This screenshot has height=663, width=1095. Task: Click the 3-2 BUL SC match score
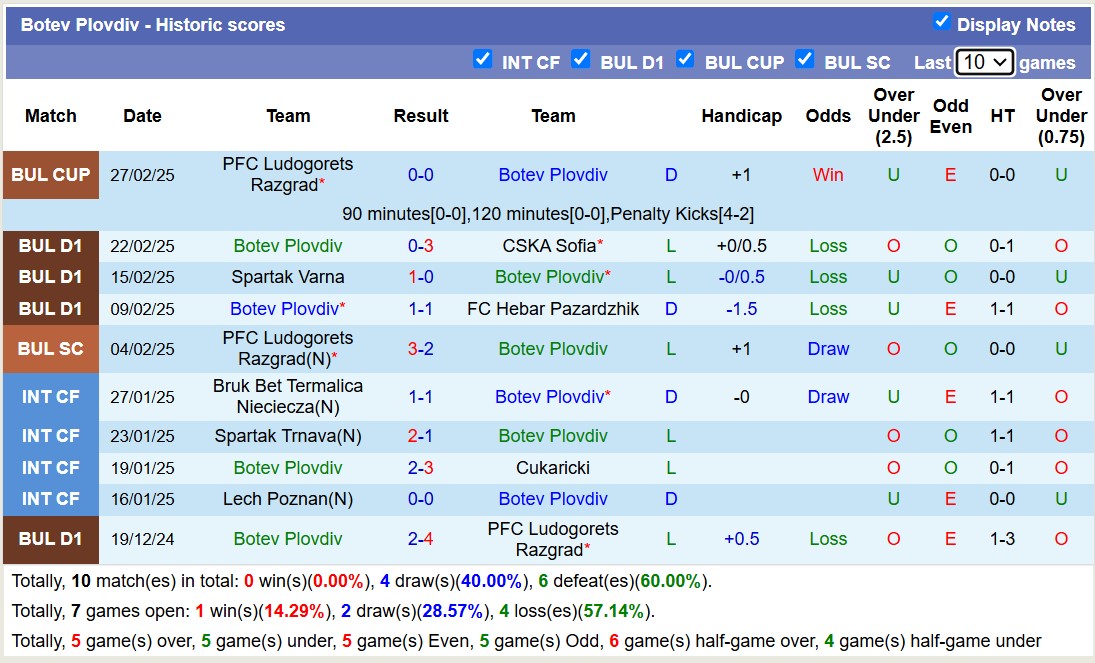tap(420, 349)
